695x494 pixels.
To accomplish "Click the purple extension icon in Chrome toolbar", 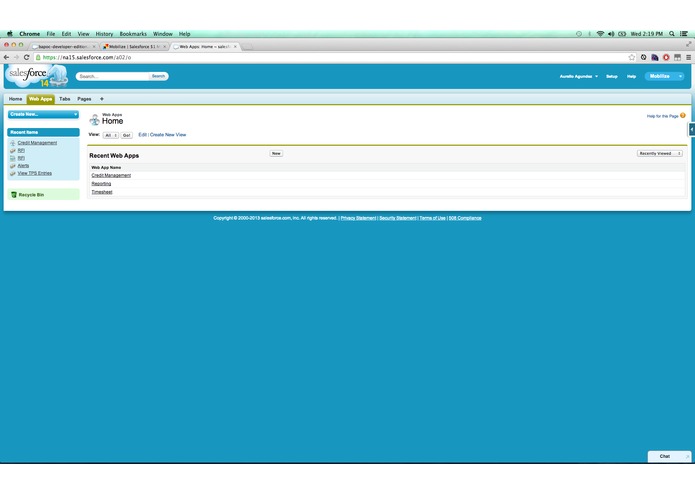I will (655, 57).
